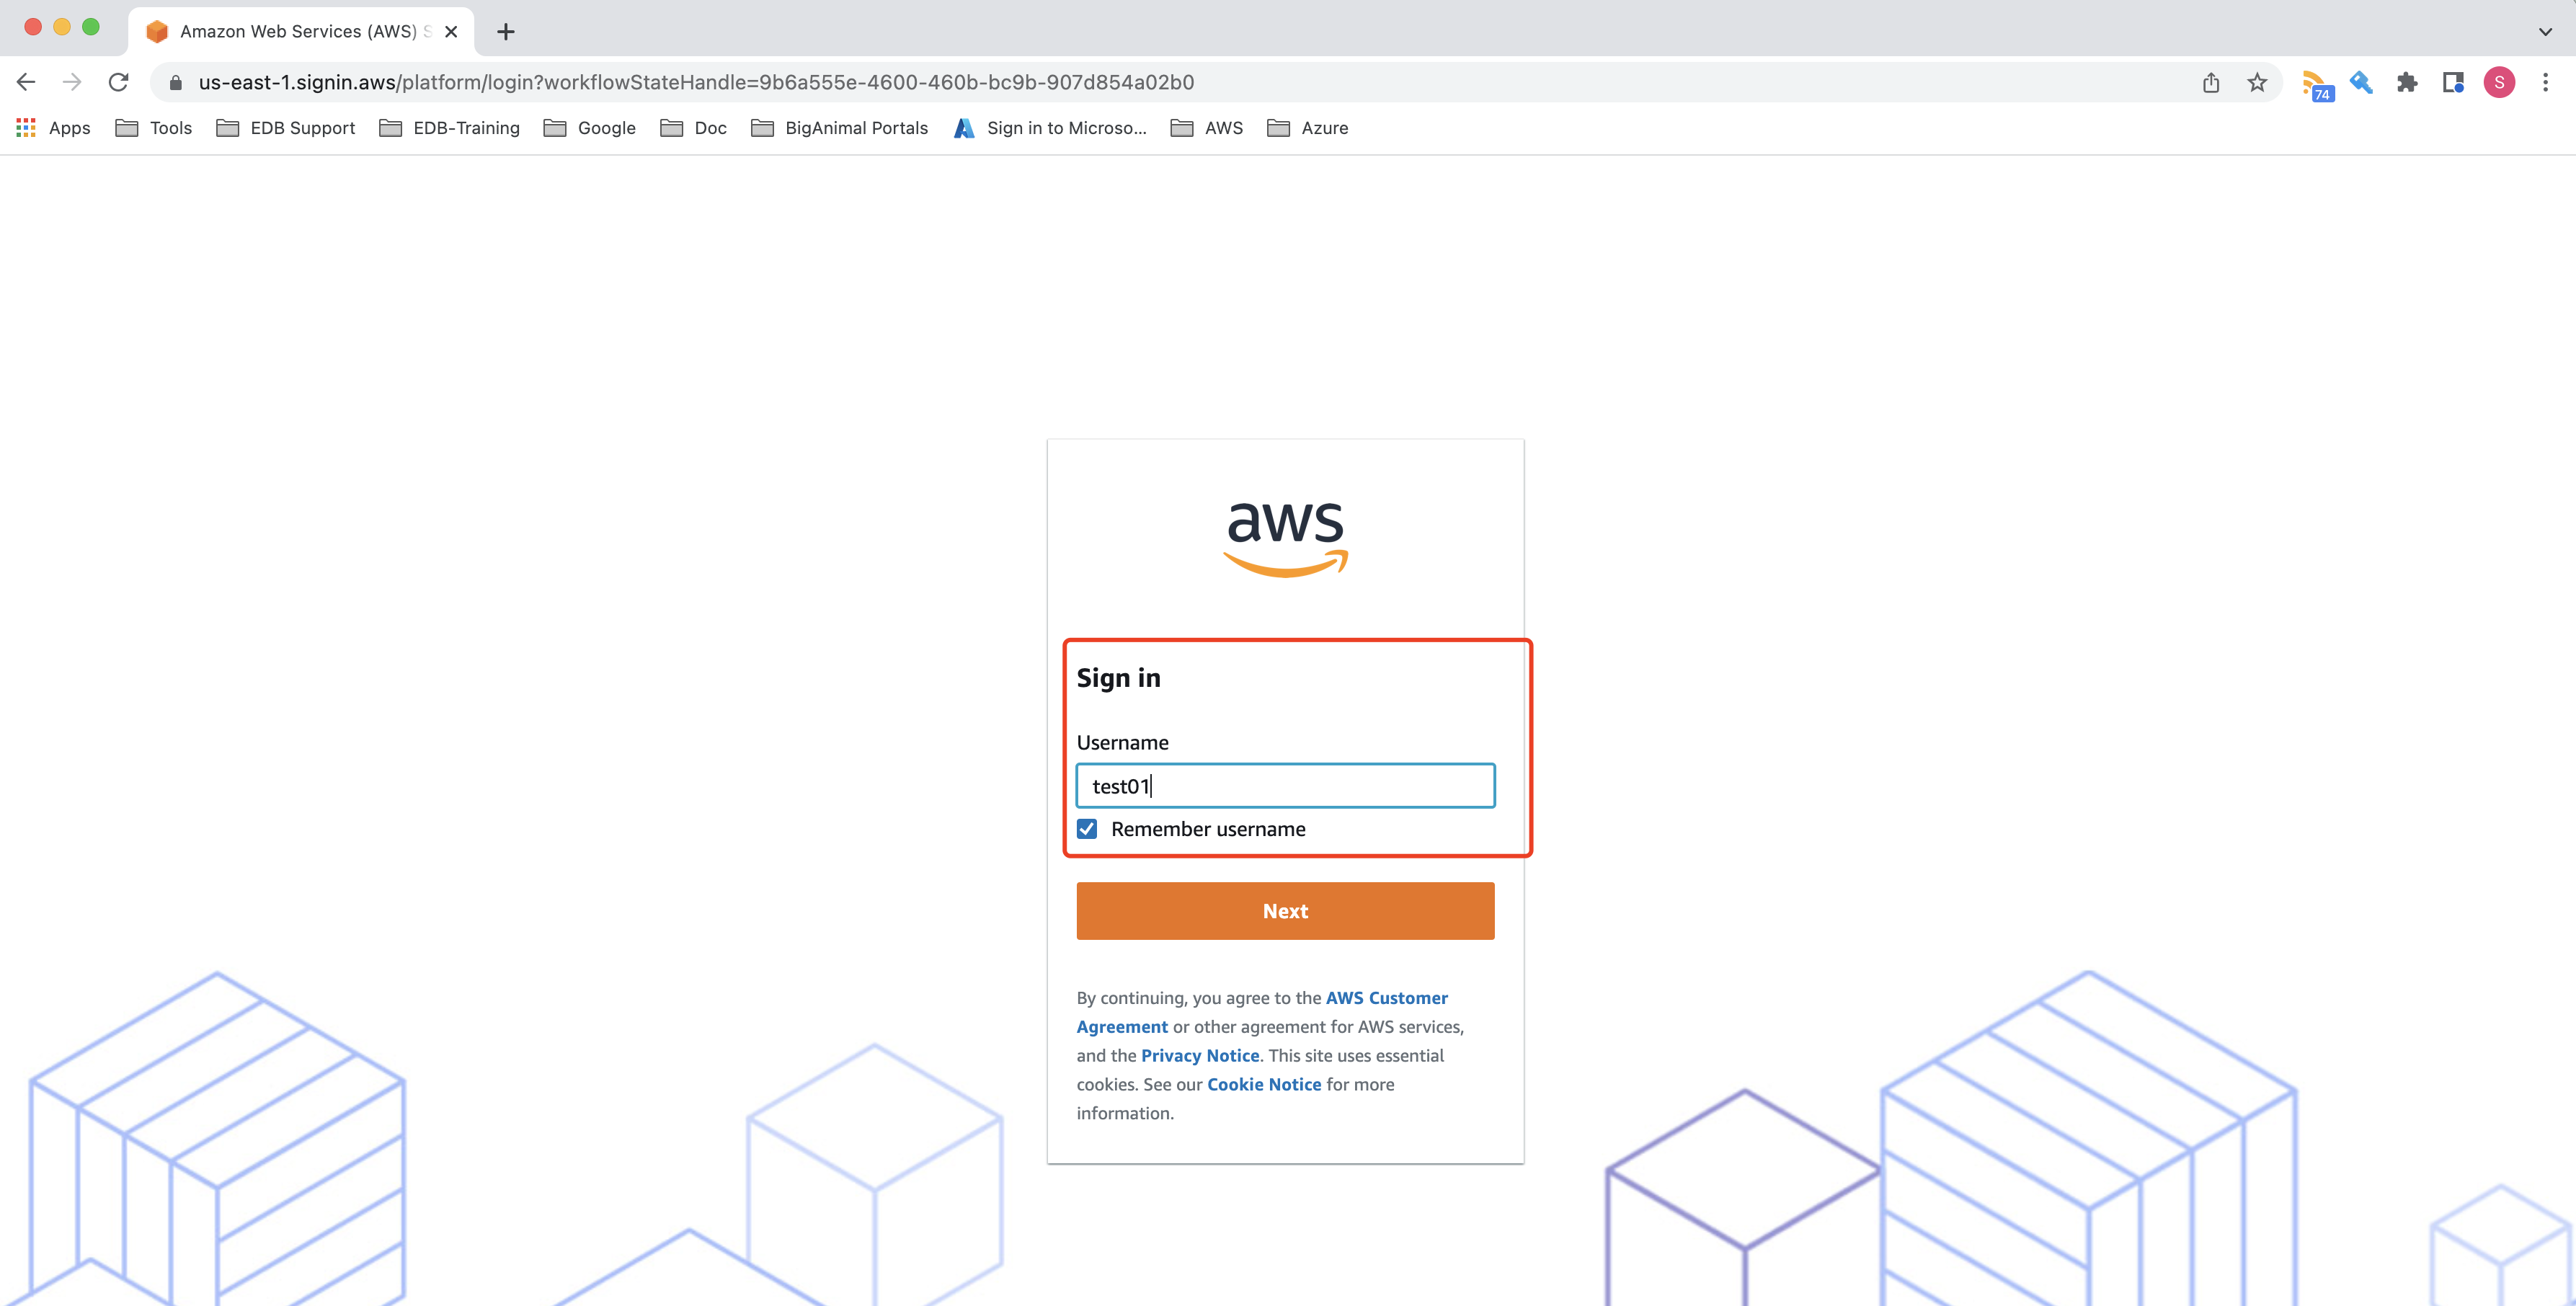Open the Privacy Notice link
This screenshot has width=2576, height=1306.
pyautogui.click(x=1200, y=1056)
